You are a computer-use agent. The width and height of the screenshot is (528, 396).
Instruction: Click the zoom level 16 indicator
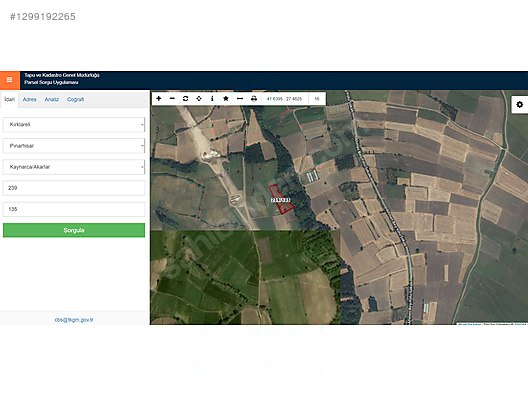tap(317, 99)
